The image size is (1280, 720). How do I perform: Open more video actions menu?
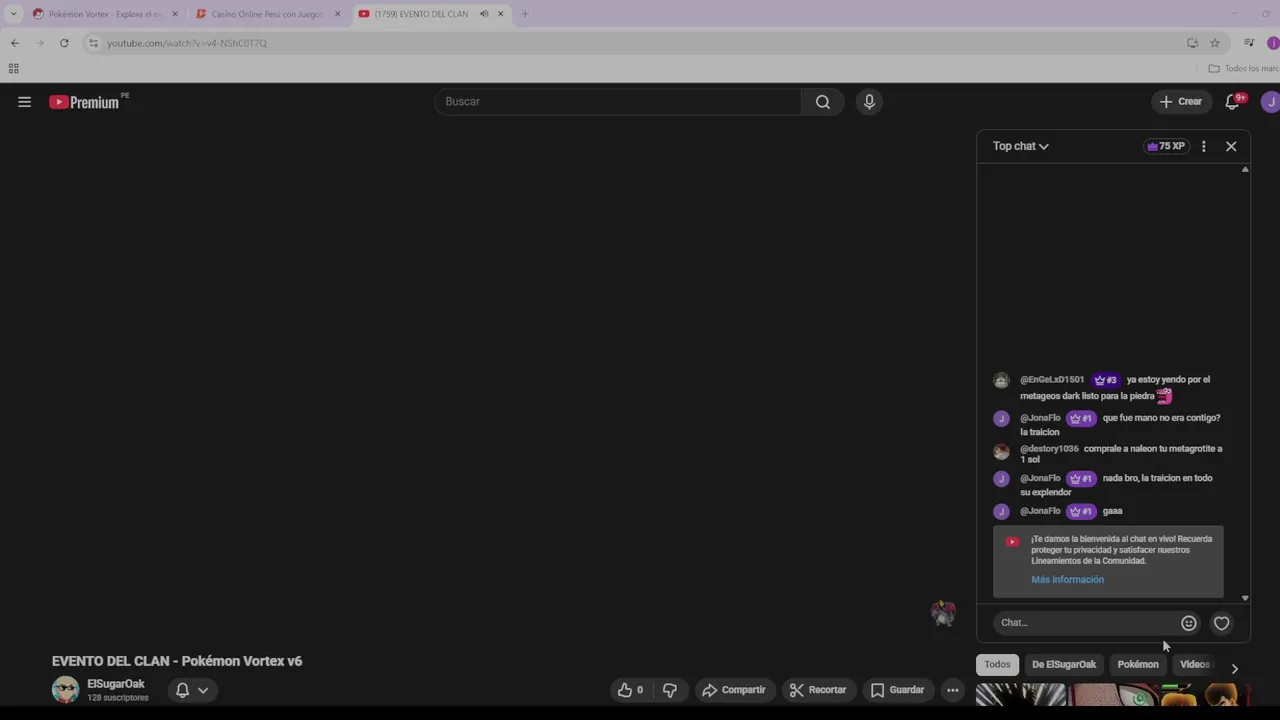pos(953,690)
